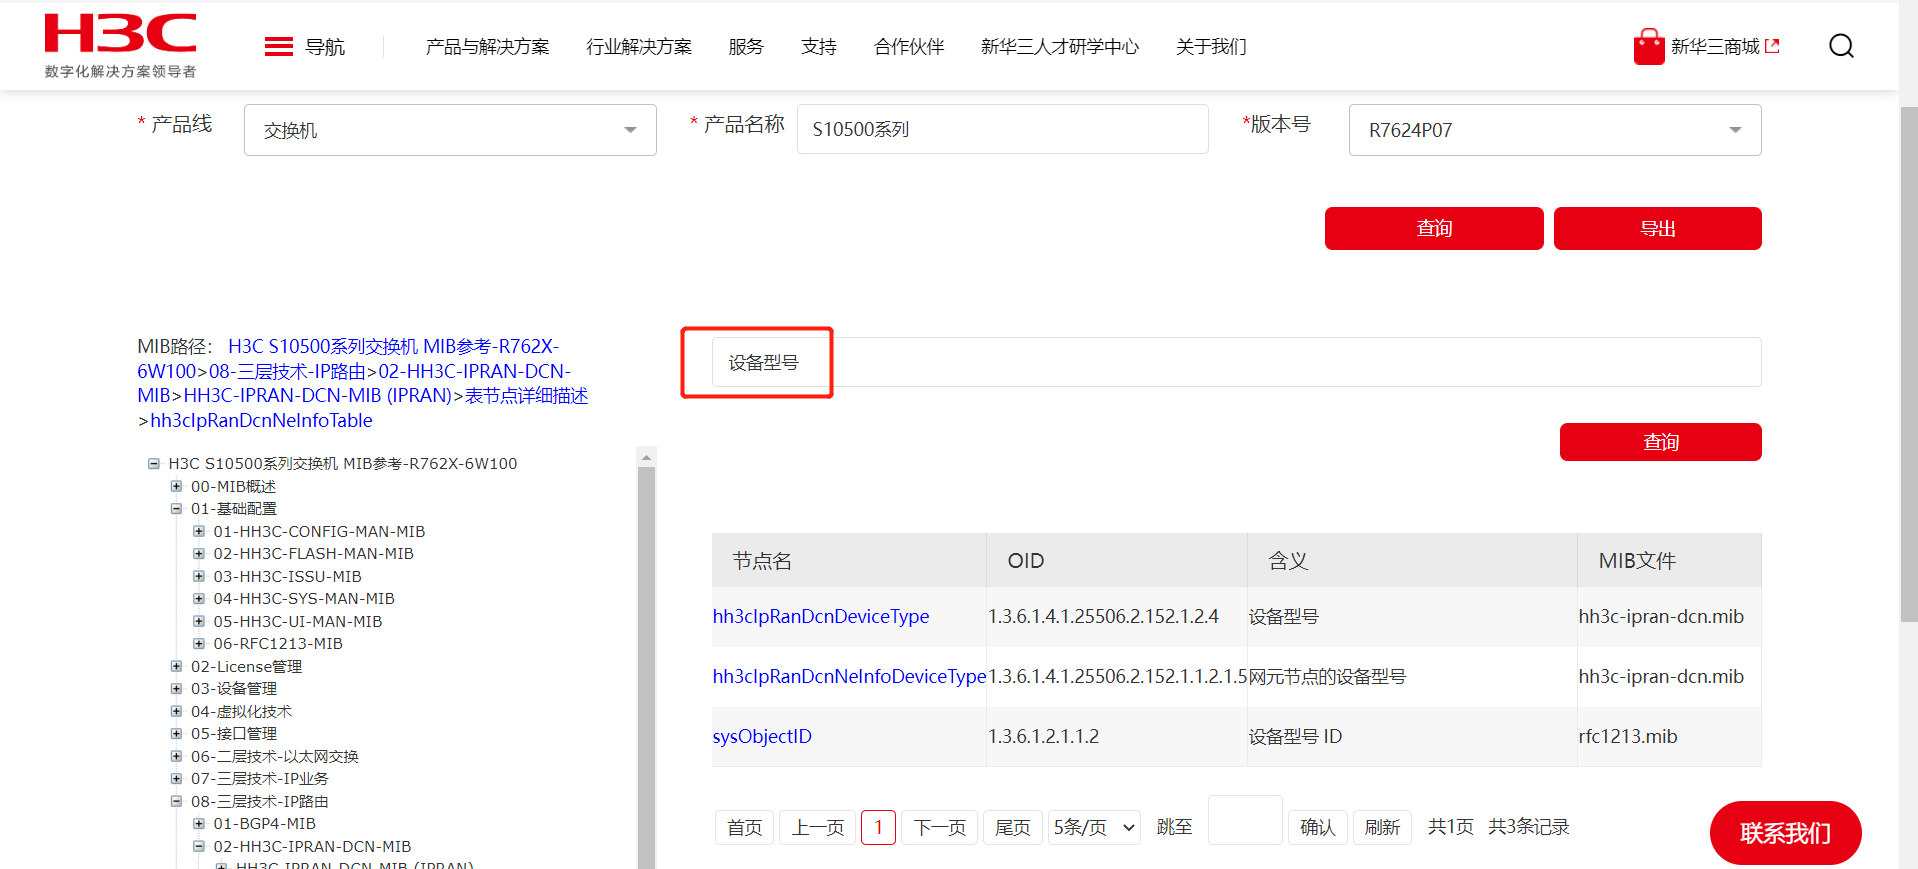The image size is (1918, 869).
Task: Click the MIB tree panel scrollbar
Action: click(x=646, y=667)
